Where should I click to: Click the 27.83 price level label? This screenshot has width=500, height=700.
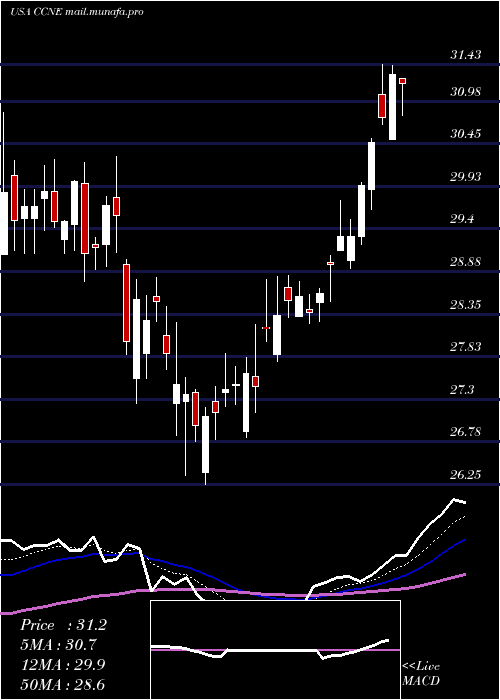pyautogui.click(x=466, y=346)
